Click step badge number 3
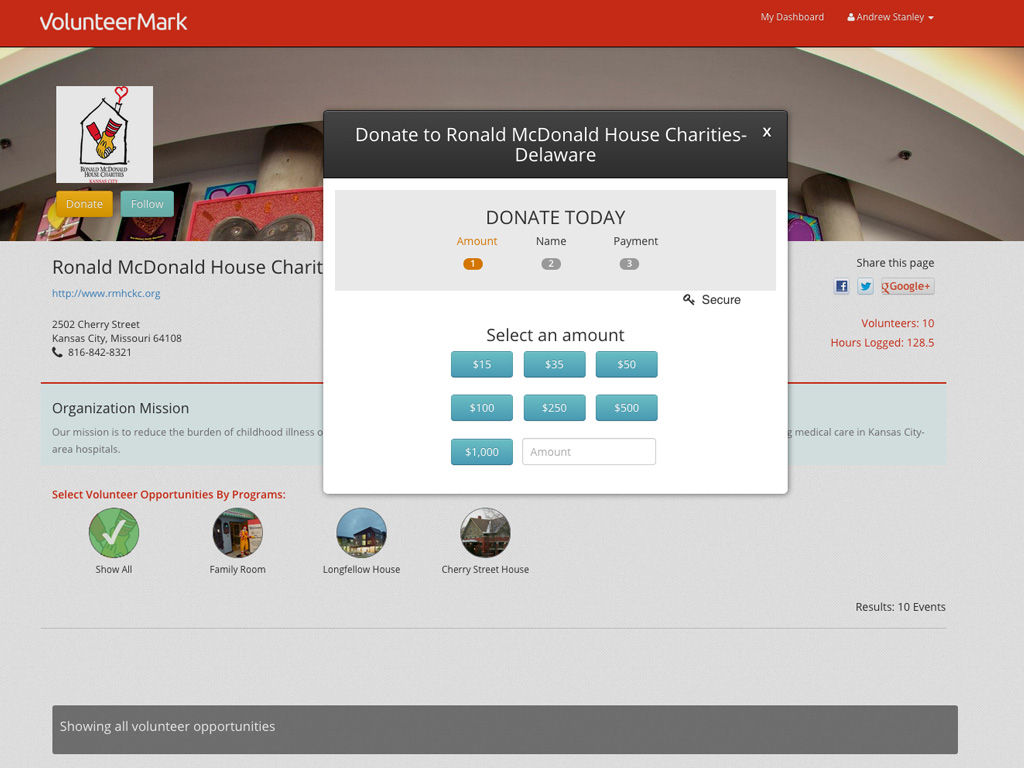The width and height of the screenshot is (1024, 768). 629,264
